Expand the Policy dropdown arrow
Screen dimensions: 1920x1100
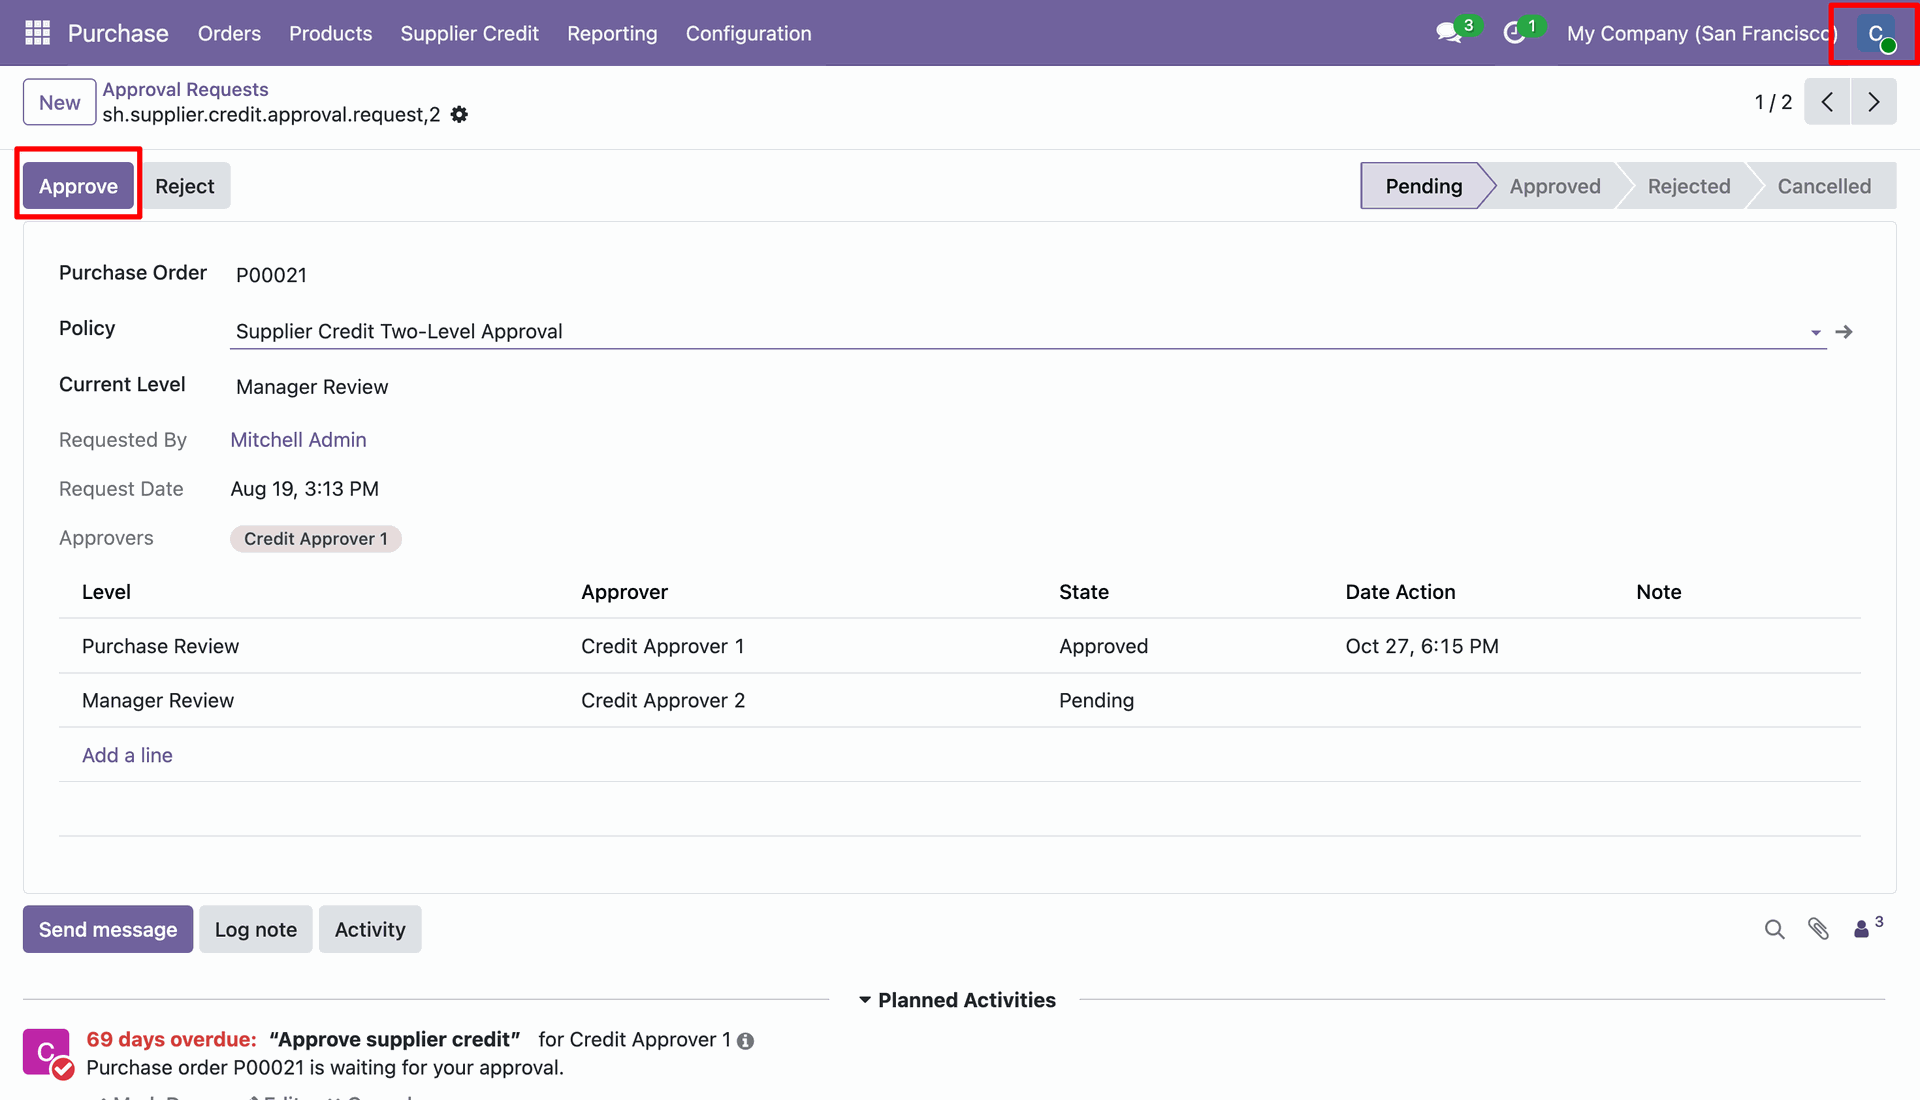tap(1816, 333)
